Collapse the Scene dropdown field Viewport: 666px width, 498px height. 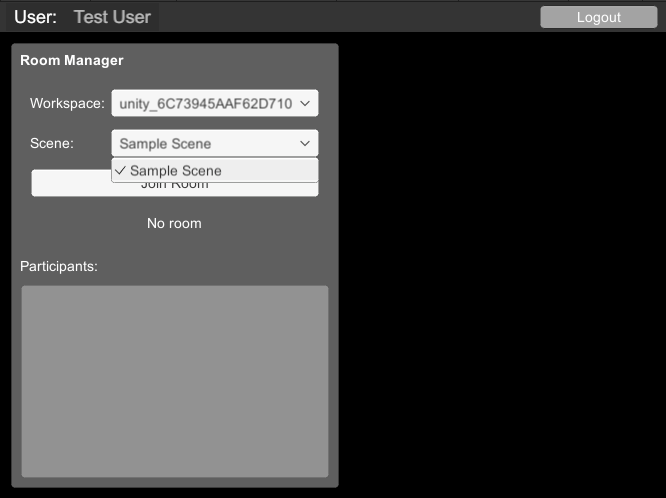click(x=214, y=143)
